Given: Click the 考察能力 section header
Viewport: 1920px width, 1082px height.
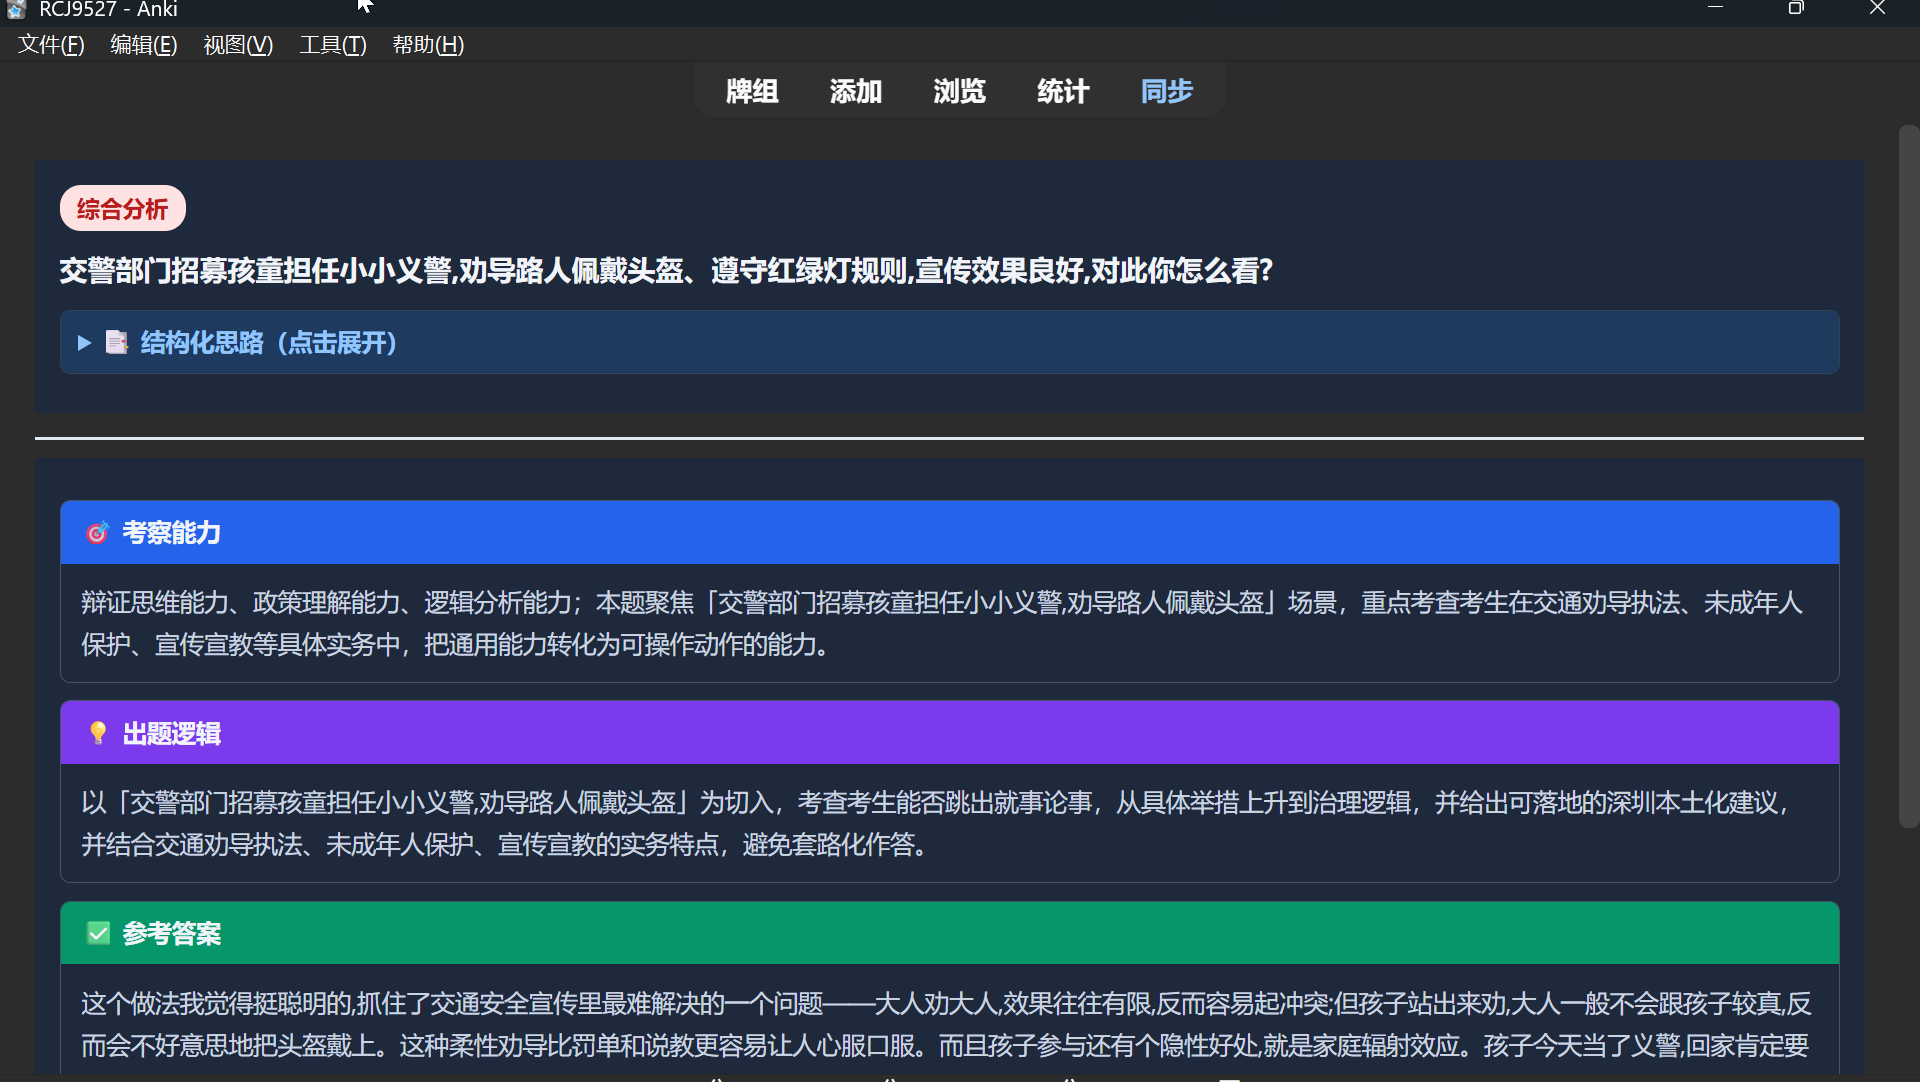Looking at the screenshot, I should coord(949,533).
